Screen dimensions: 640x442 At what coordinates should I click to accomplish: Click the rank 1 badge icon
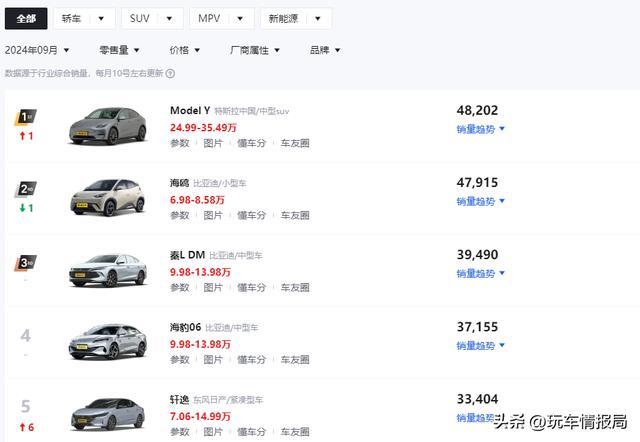click(x=26, y=117)
